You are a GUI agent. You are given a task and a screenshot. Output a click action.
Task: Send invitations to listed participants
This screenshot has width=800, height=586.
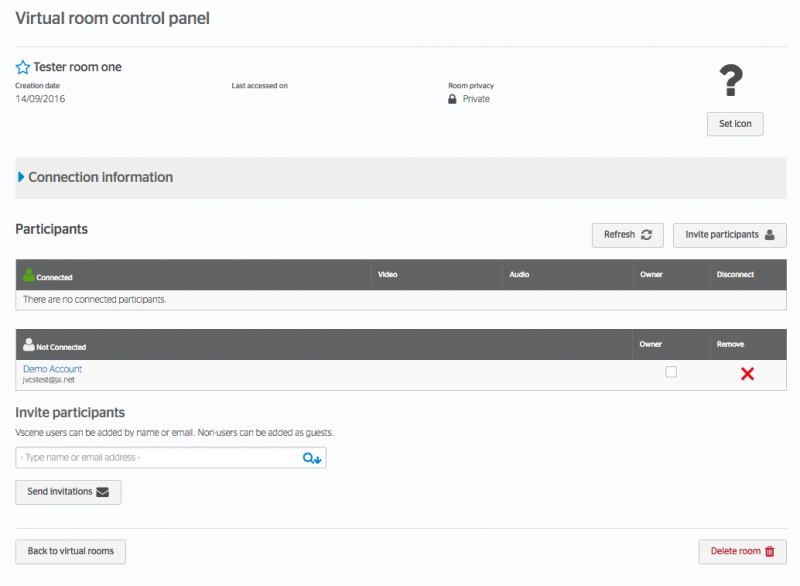[x=68, y=492]
